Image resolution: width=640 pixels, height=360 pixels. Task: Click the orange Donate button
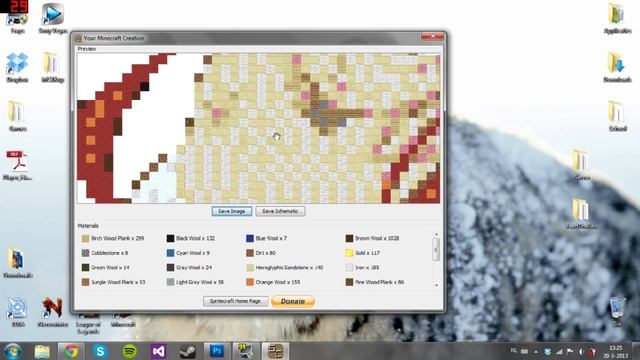click(x=293, y=301)
